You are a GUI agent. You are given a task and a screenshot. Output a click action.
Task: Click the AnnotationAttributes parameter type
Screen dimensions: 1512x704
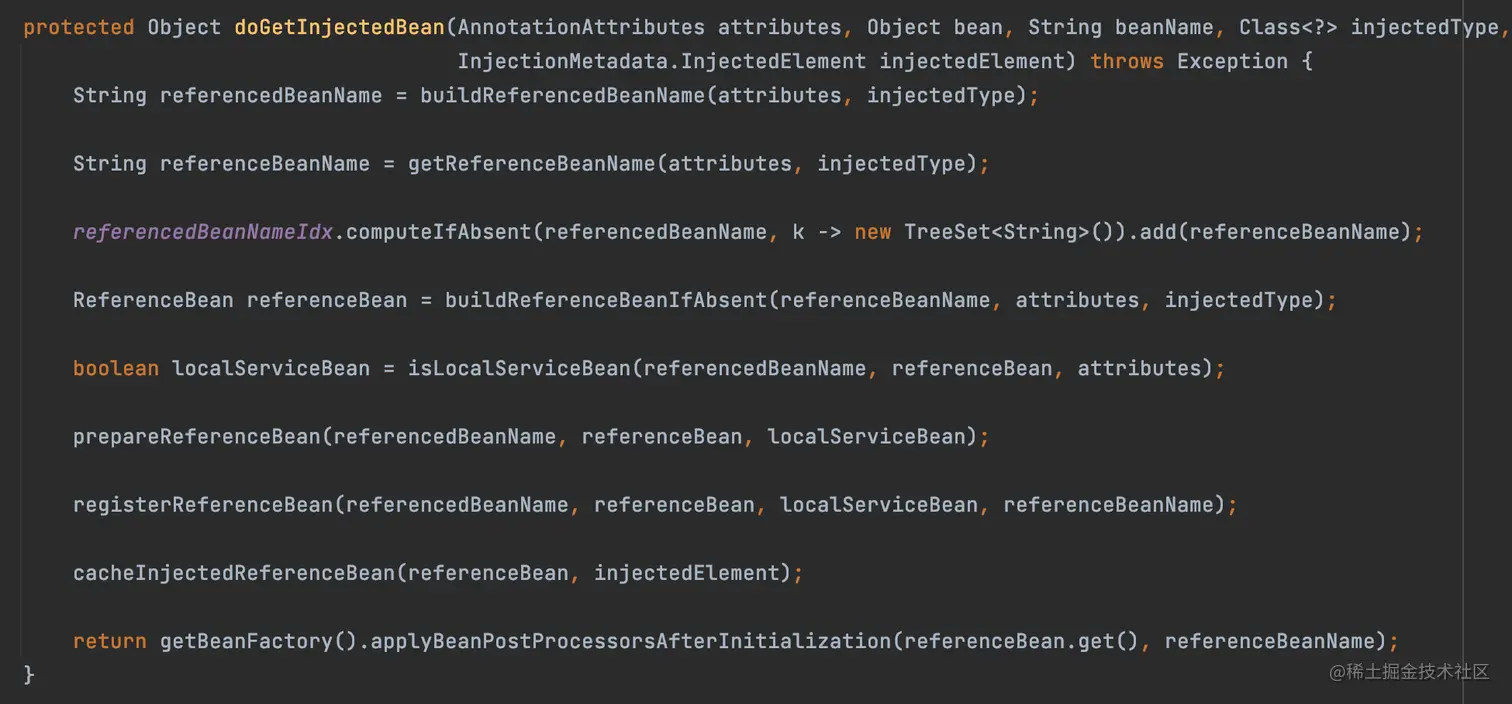pos(581,27)
